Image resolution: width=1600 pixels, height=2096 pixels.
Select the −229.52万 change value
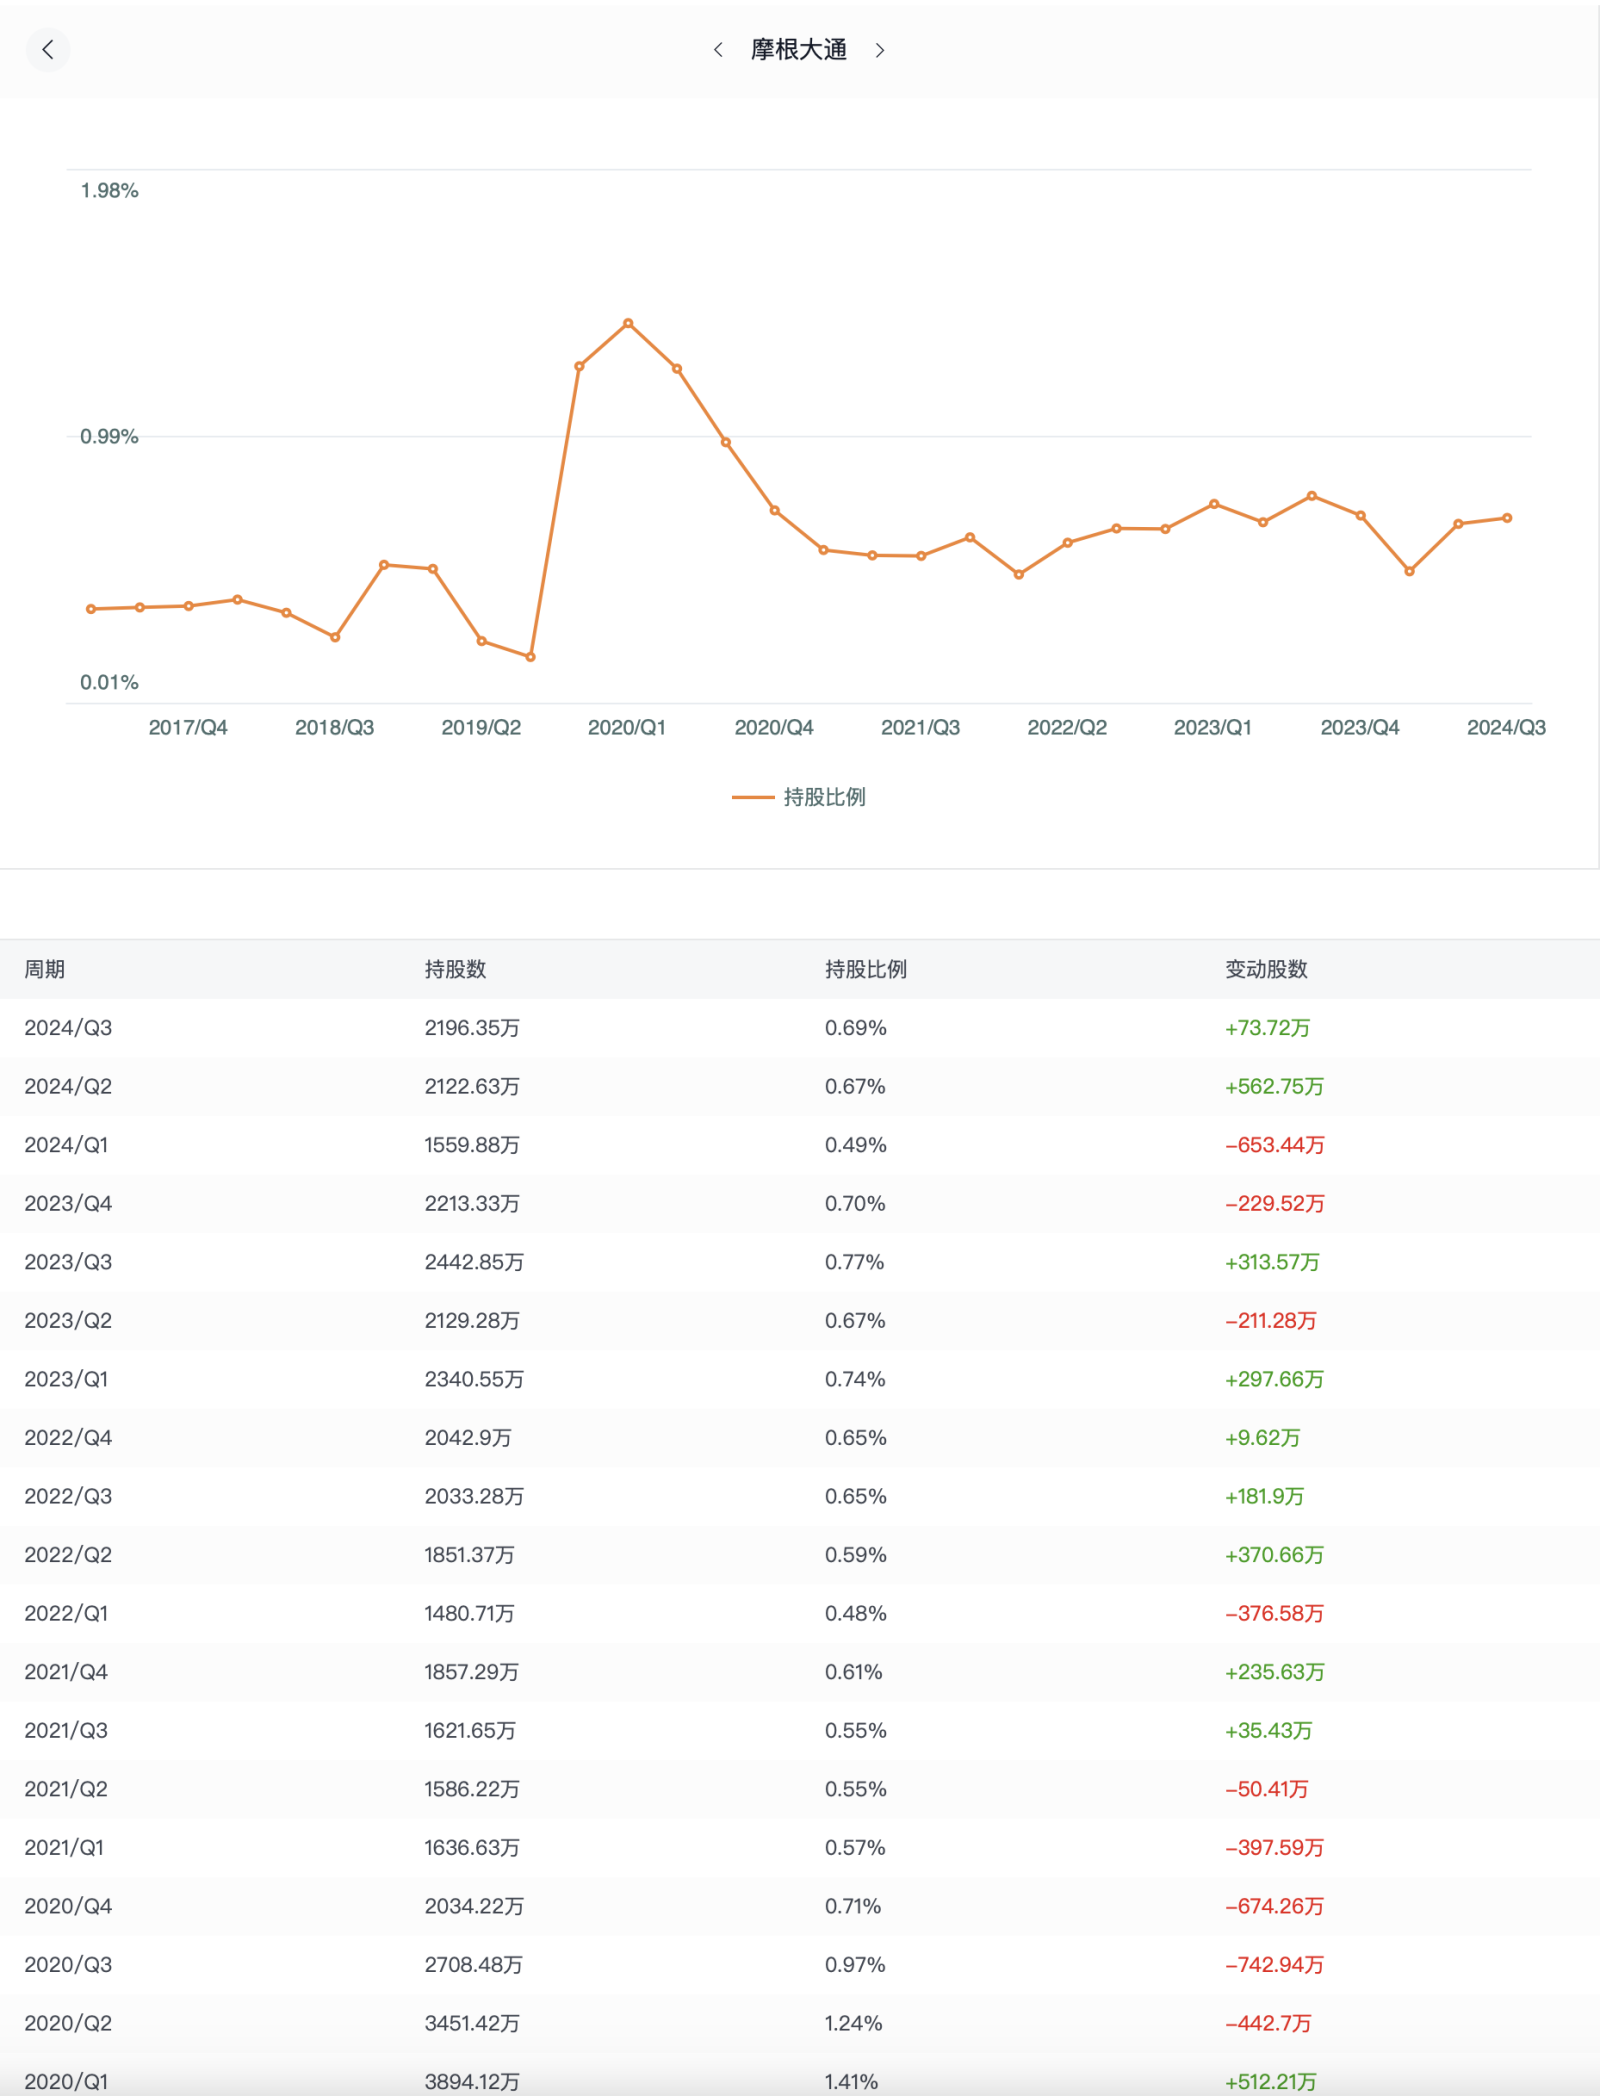tap(1275, 1203)
